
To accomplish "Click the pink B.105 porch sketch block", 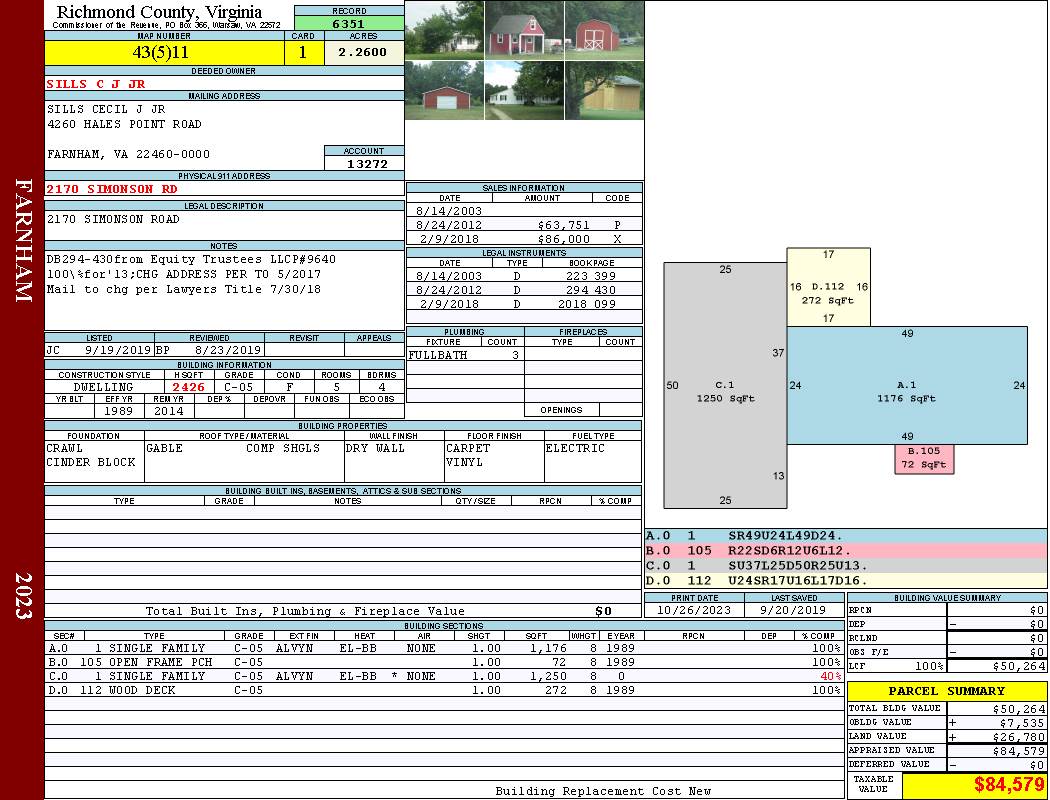I will click(923, 458).
